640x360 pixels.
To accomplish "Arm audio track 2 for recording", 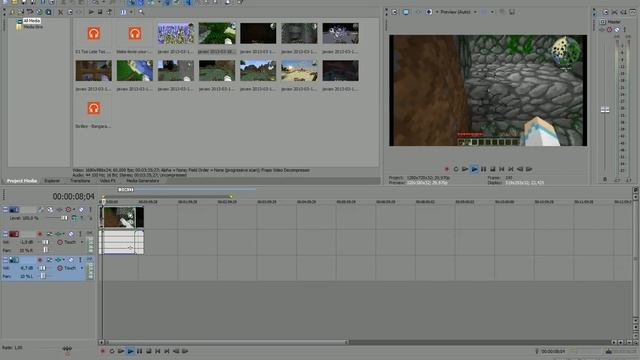I will click(x=40, y=234).
